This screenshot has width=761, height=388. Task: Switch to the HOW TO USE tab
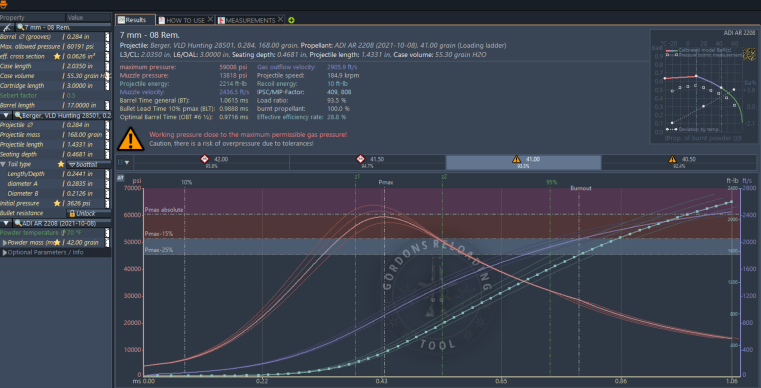point(185,20)
